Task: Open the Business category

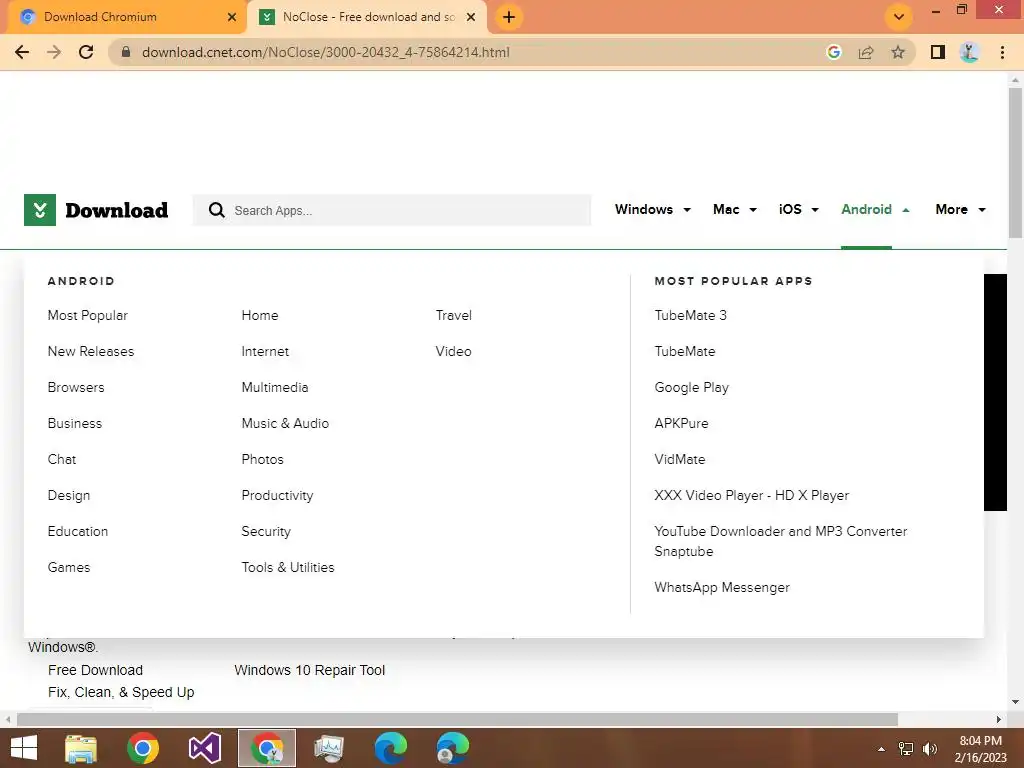Action: [75, 423]
